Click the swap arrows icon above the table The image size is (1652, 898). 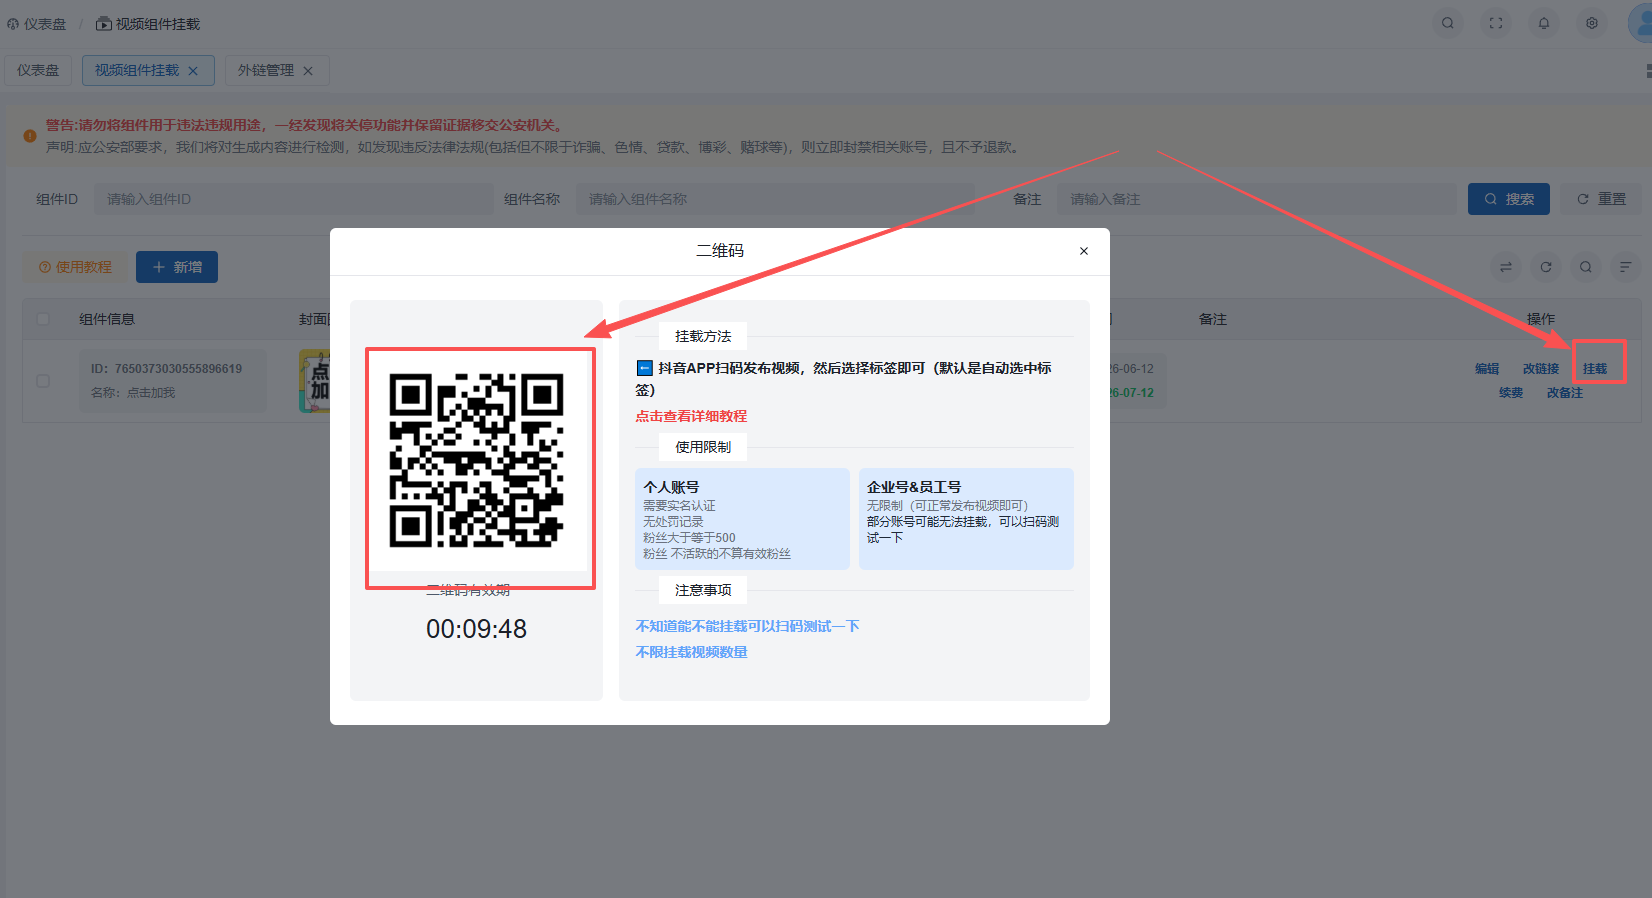tap(1506, 267)
